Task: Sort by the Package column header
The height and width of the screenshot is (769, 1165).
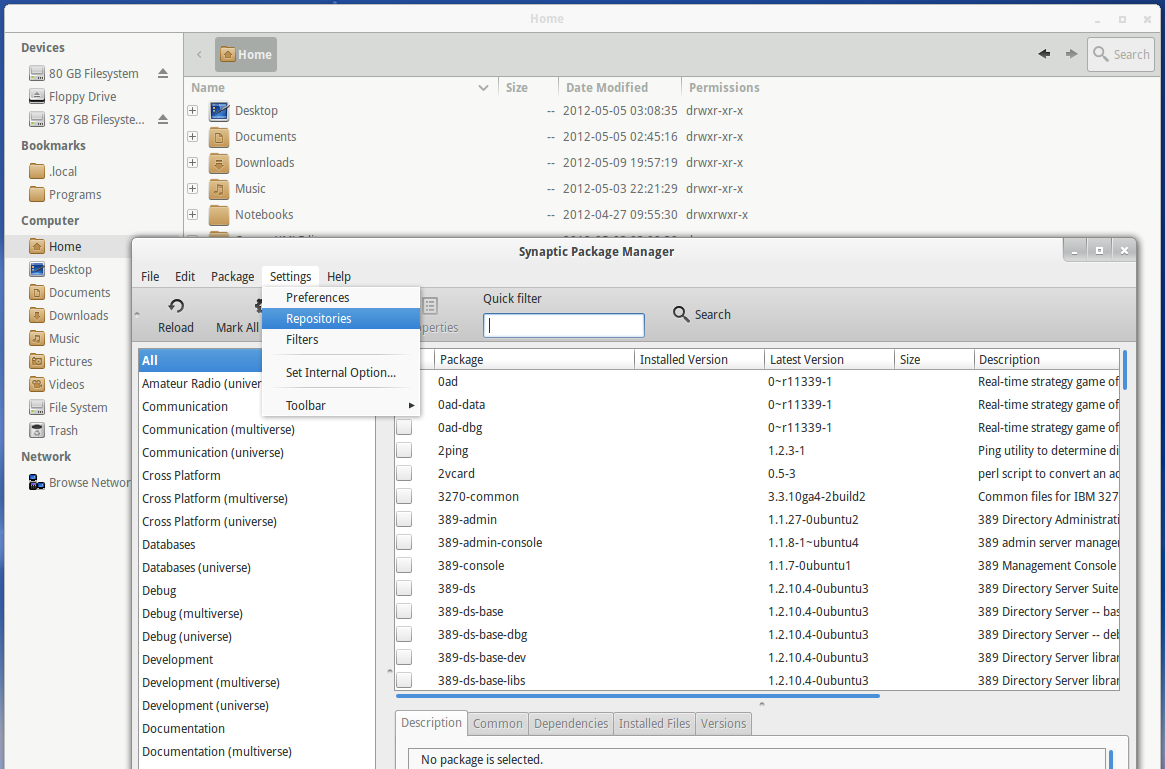Action: pos(535,360)
